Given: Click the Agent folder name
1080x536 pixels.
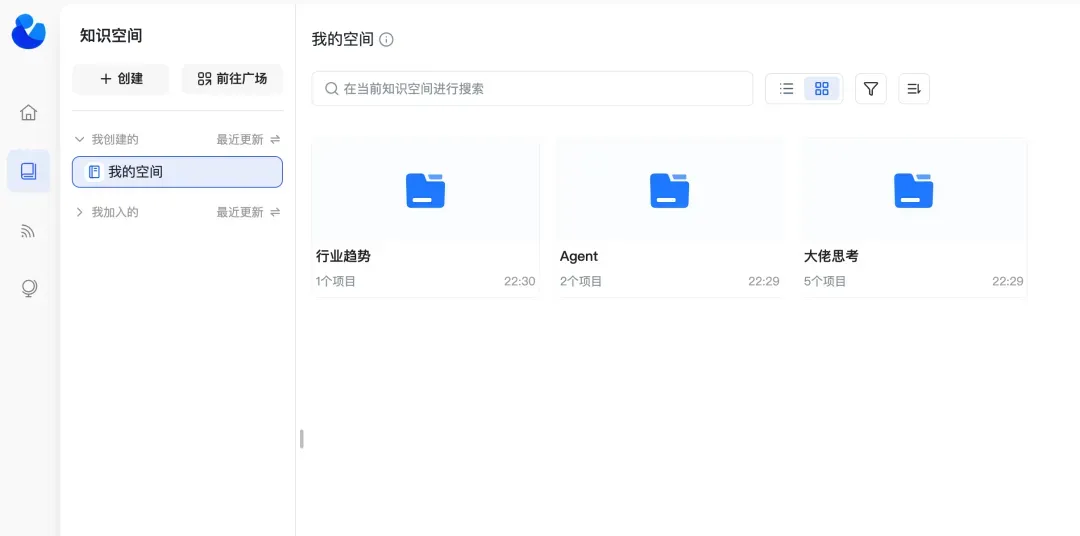Looking at the screenshot, I should tap(579, 256).
